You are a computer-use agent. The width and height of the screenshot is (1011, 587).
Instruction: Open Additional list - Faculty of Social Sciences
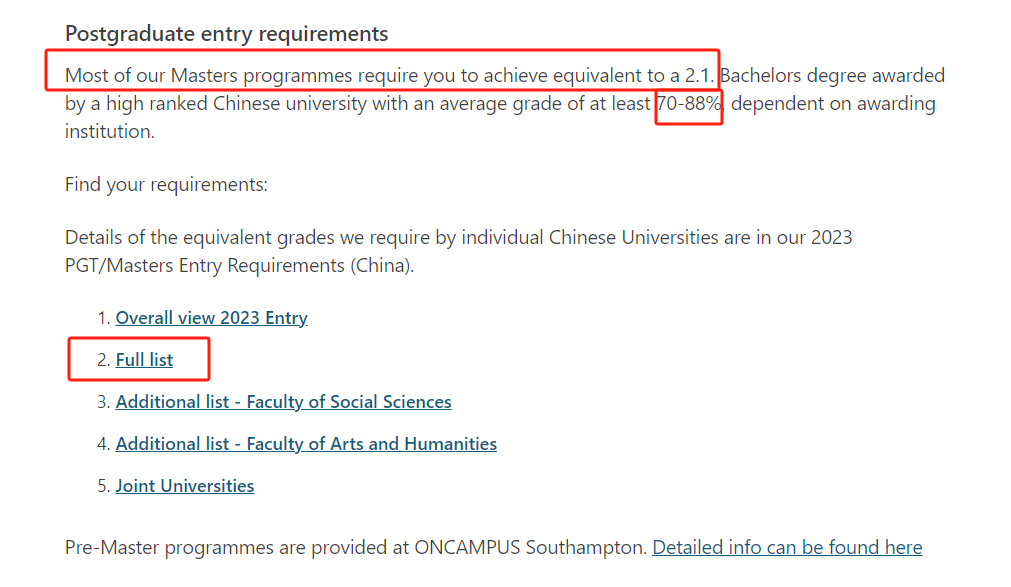point(284,402)
